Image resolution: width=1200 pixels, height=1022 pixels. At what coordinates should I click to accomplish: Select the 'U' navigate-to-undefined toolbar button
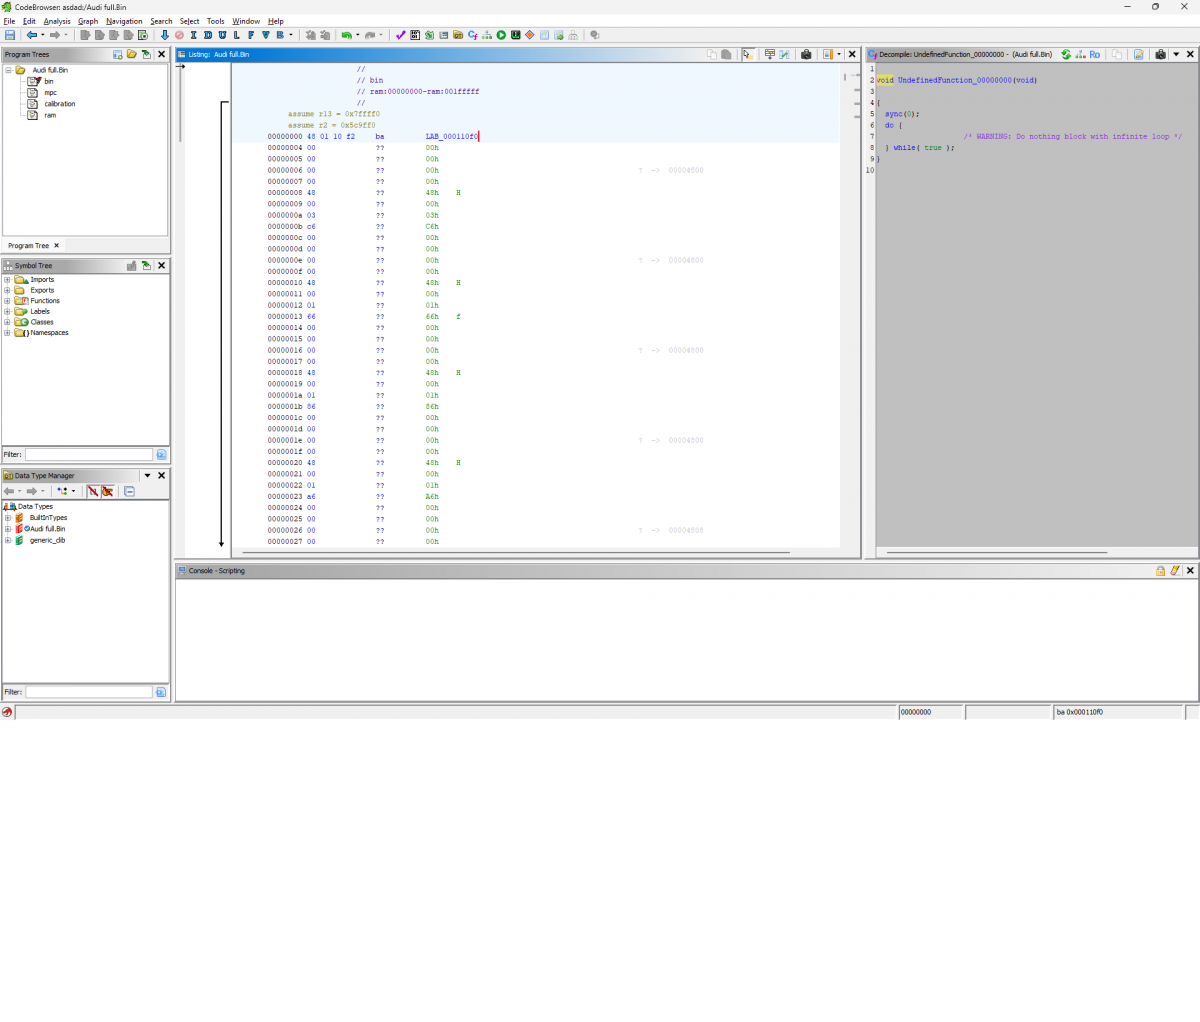coord(222,35)
